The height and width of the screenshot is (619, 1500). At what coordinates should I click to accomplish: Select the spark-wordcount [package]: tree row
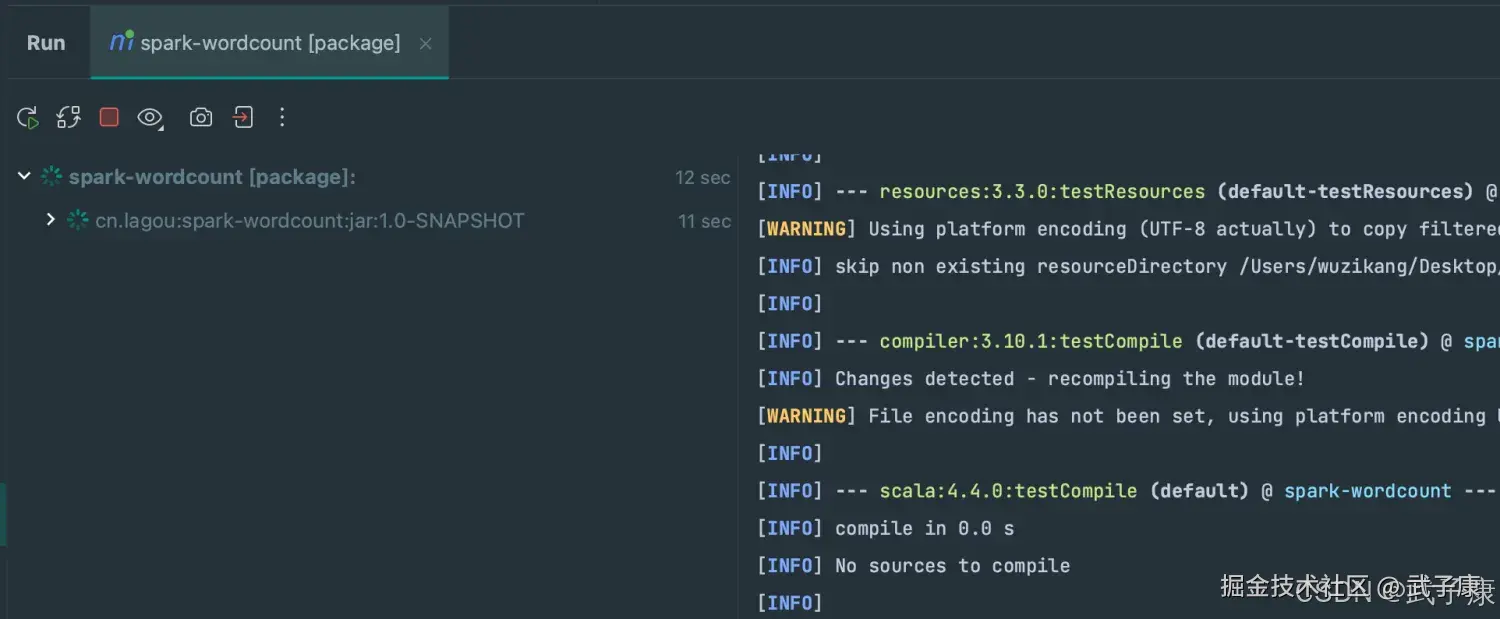[370, 177]
